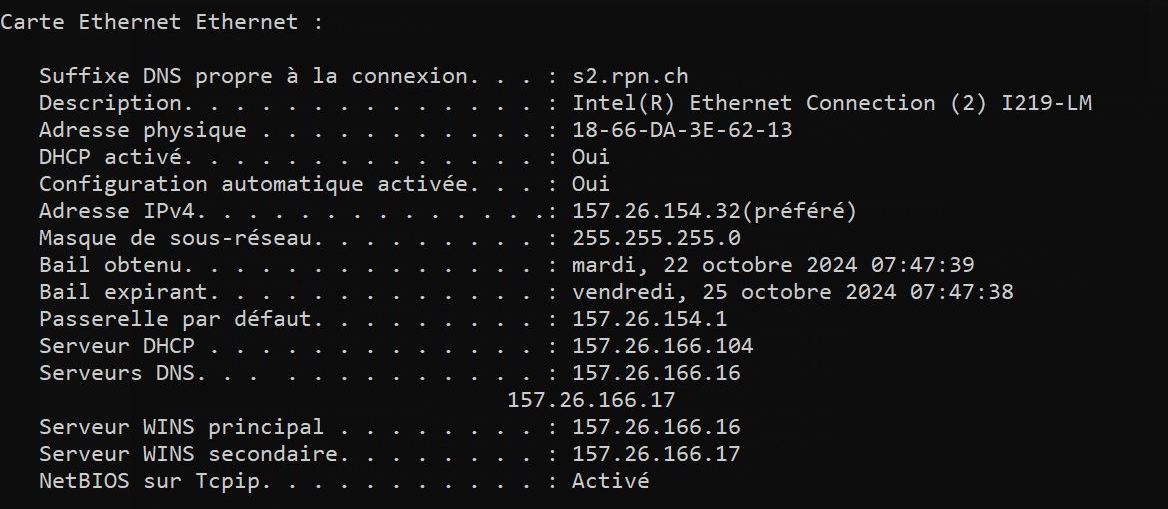Click the physical address 18-66-DA-3E-62-13
1168x509 pixels.
click(682, 130)
